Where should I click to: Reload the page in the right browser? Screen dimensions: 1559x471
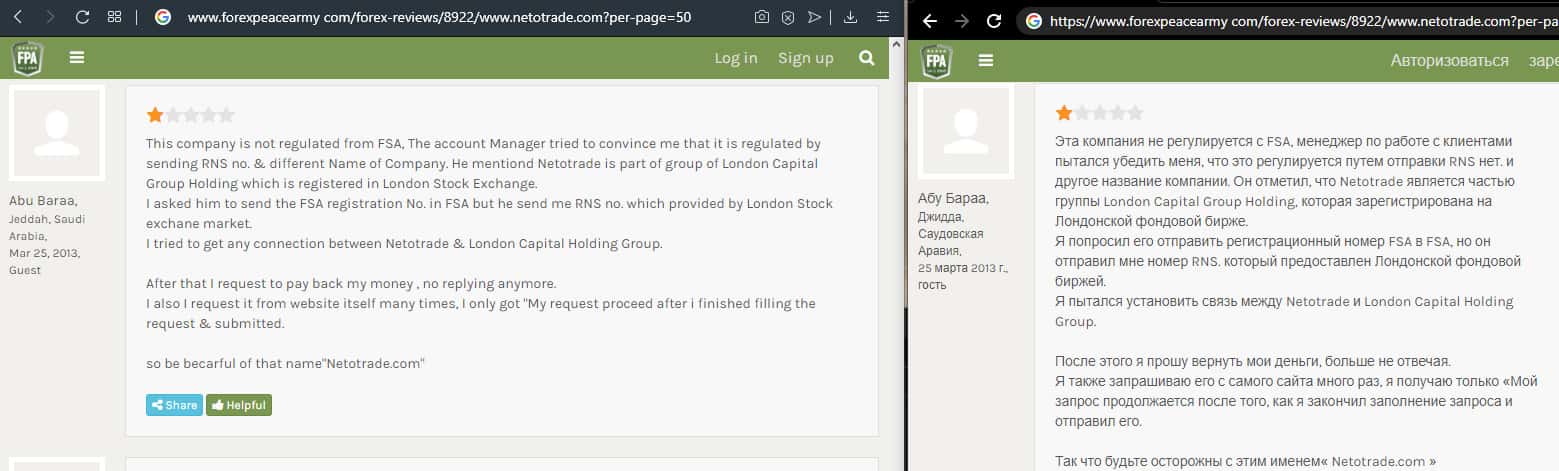pos(994,20)
